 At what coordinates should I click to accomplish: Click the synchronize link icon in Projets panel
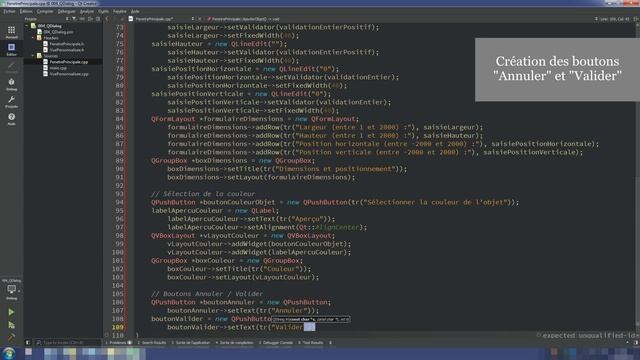(x=82, y=19)
